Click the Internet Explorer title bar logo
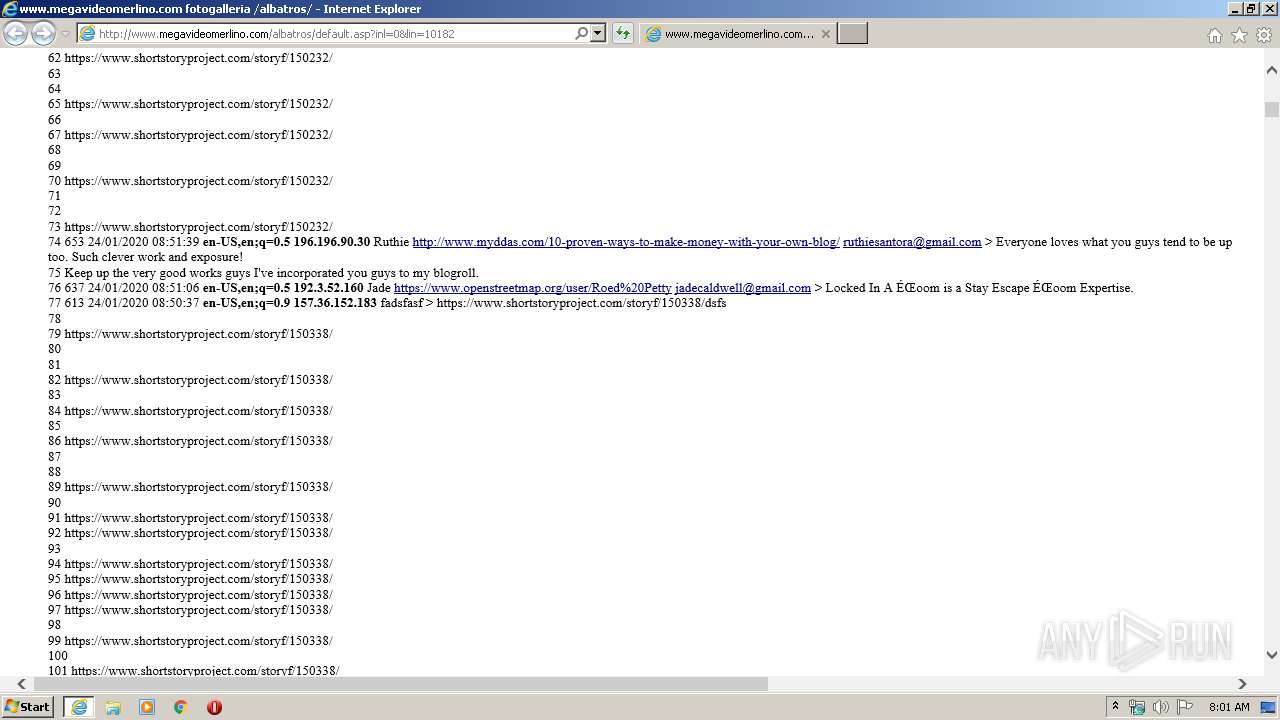 (x=10, y=9)
